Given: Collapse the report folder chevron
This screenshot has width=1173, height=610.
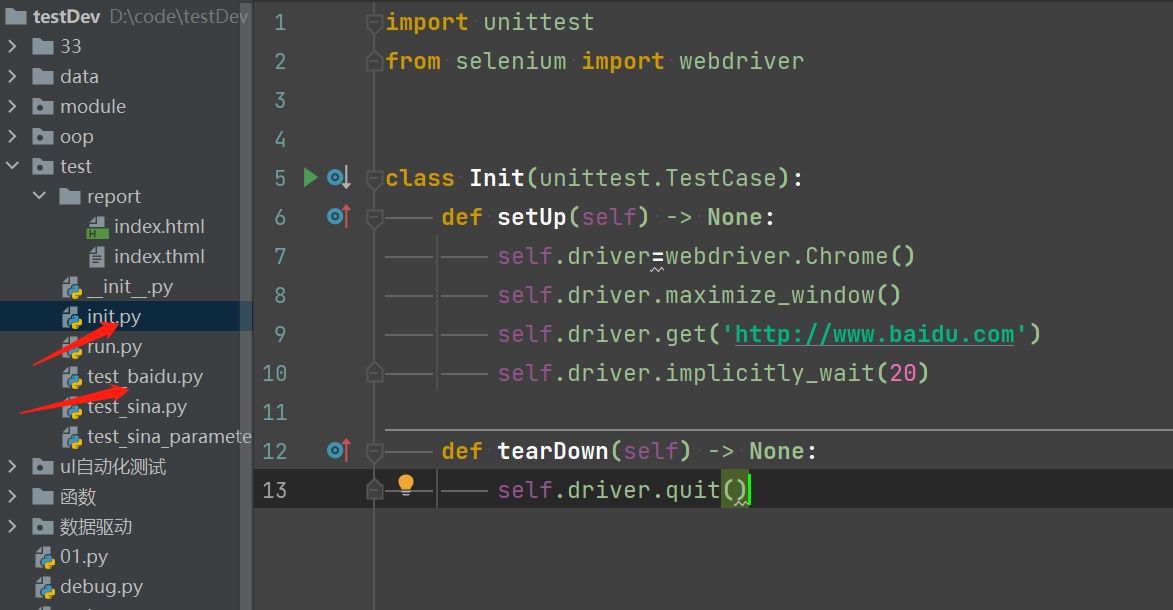Looking at the screenshot, I should coord(40,197).
